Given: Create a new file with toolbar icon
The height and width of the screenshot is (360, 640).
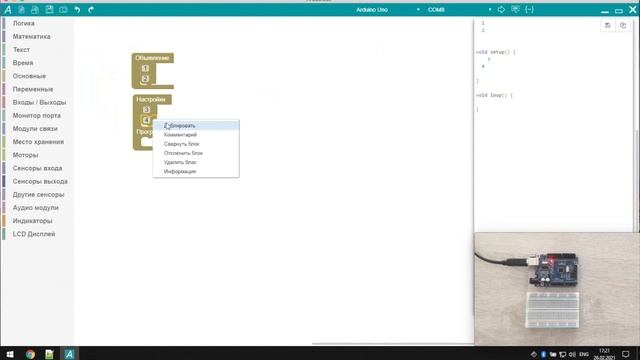Looking at the screenshot, I should [22, 9].
